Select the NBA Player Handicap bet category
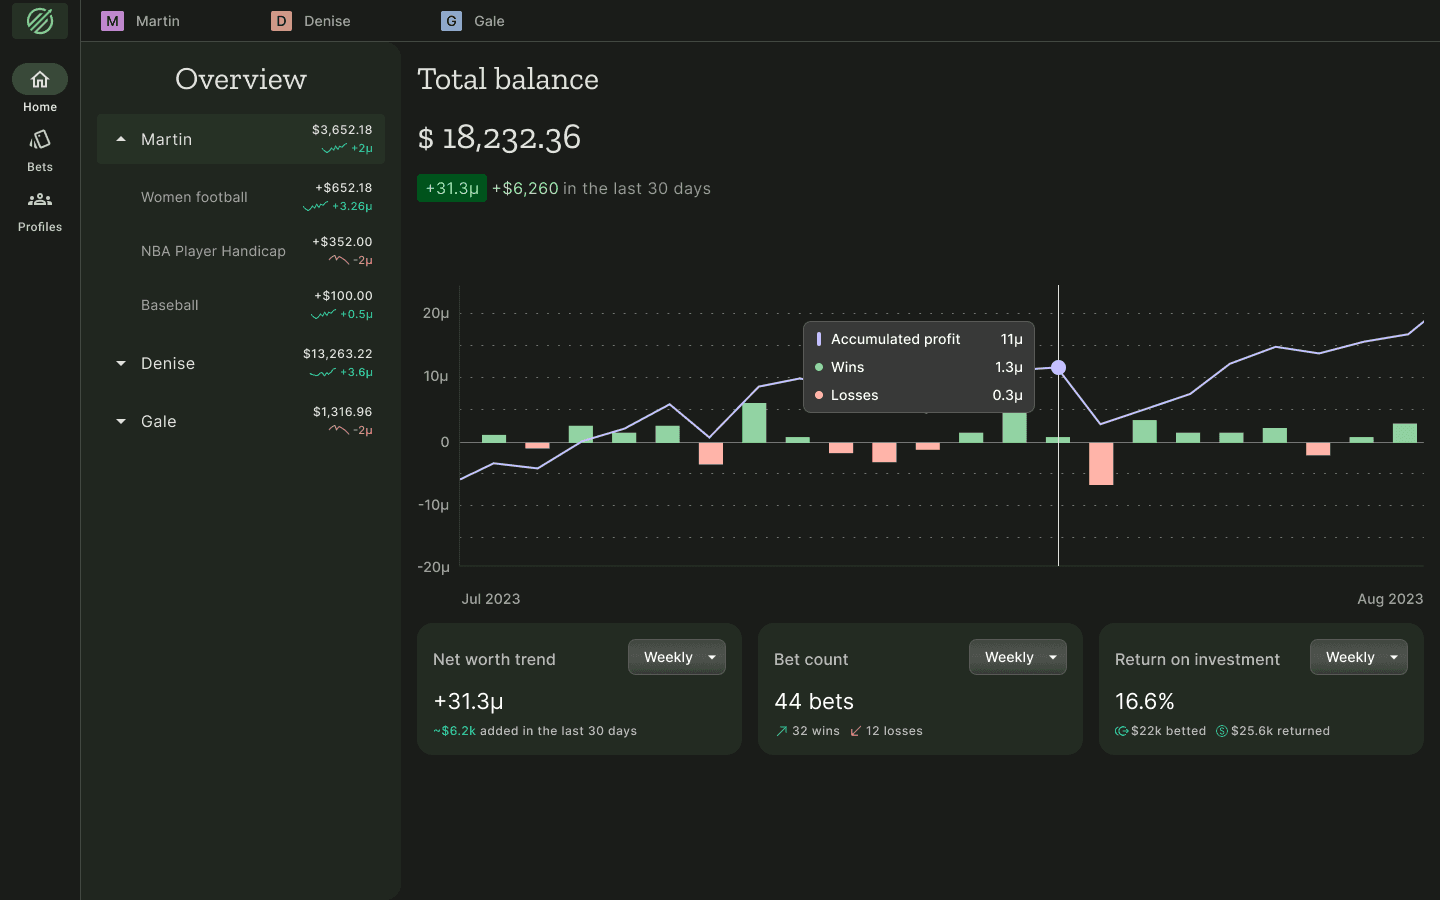This screenshot has height=900, width=1440. pyautogui.click(x=213, y=251)
